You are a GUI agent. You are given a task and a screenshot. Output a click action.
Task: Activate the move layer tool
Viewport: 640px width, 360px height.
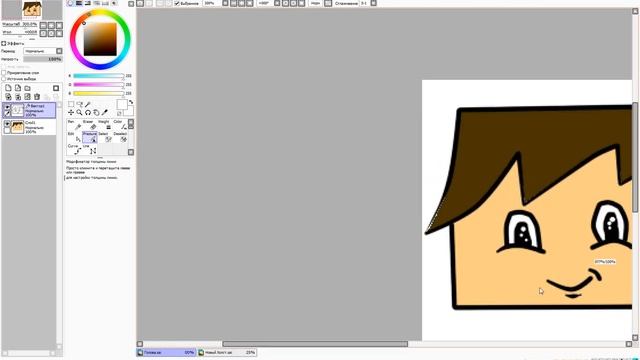coord(71,112)
